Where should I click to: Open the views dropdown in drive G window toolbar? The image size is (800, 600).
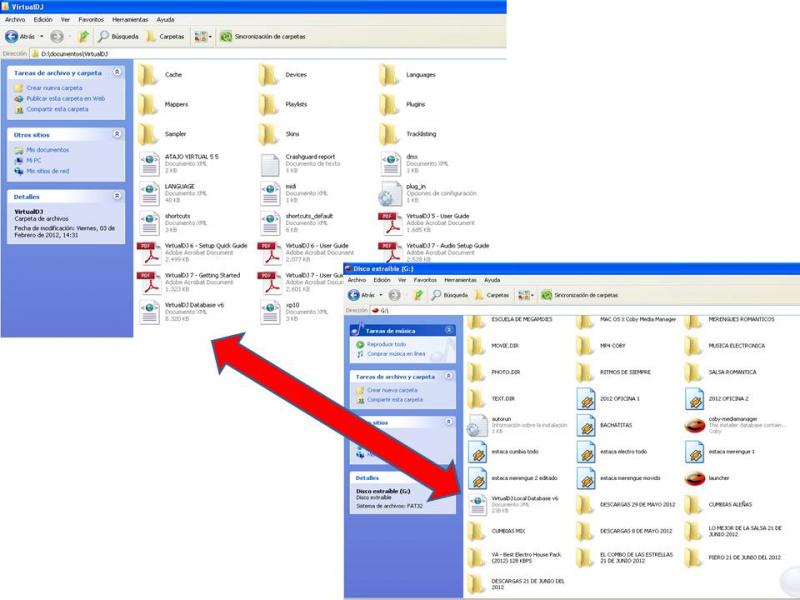pos(532,295)
